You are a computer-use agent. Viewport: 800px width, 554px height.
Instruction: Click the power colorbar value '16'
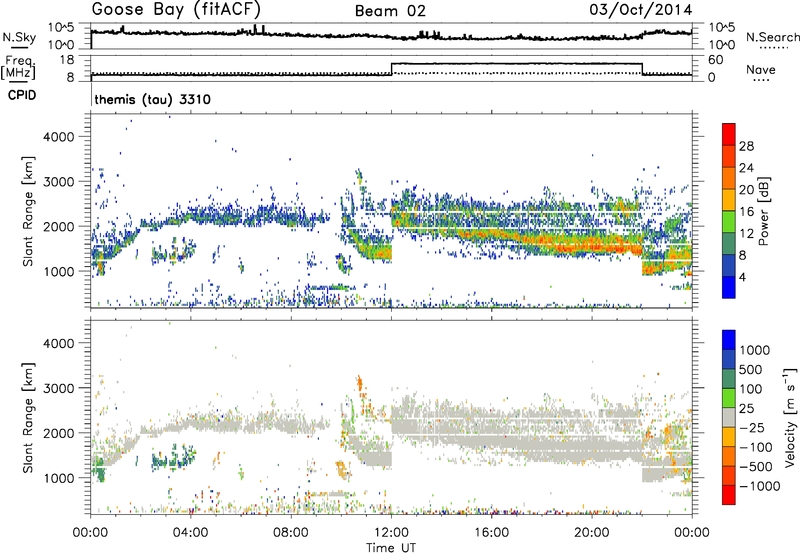click(746, 212)
